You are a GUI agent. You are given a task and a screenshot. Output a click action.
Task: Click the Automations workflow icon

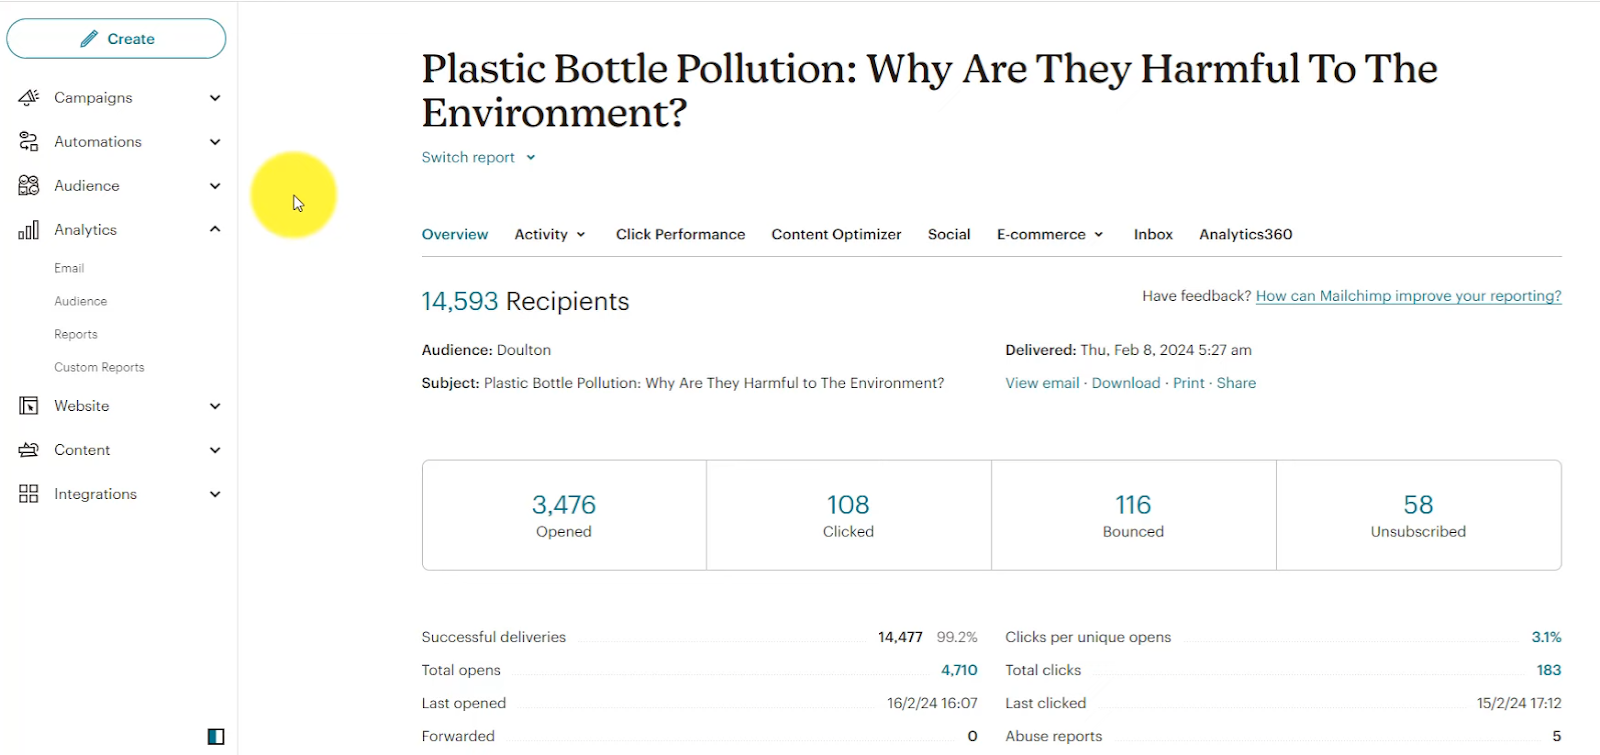click(x=29, y=142)
